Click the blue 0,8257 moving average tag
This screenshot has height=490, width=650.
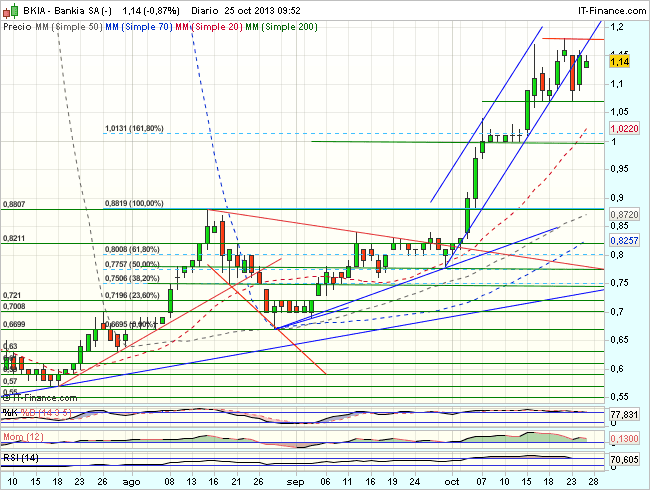tap(624, 240)
